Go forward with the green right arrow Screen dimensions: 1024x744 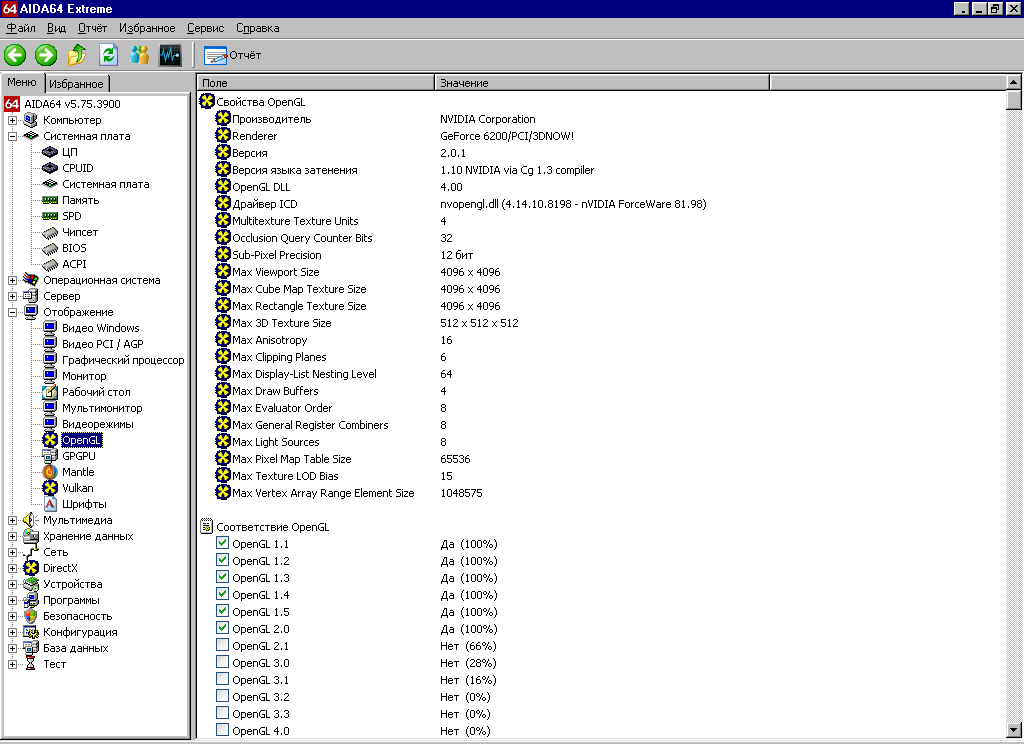coord(46,55)
